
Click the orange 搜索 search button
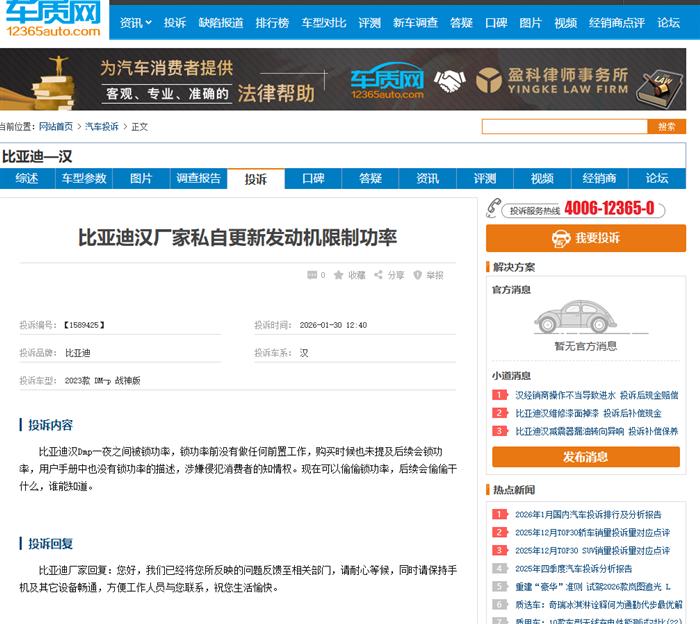(666, 127)
